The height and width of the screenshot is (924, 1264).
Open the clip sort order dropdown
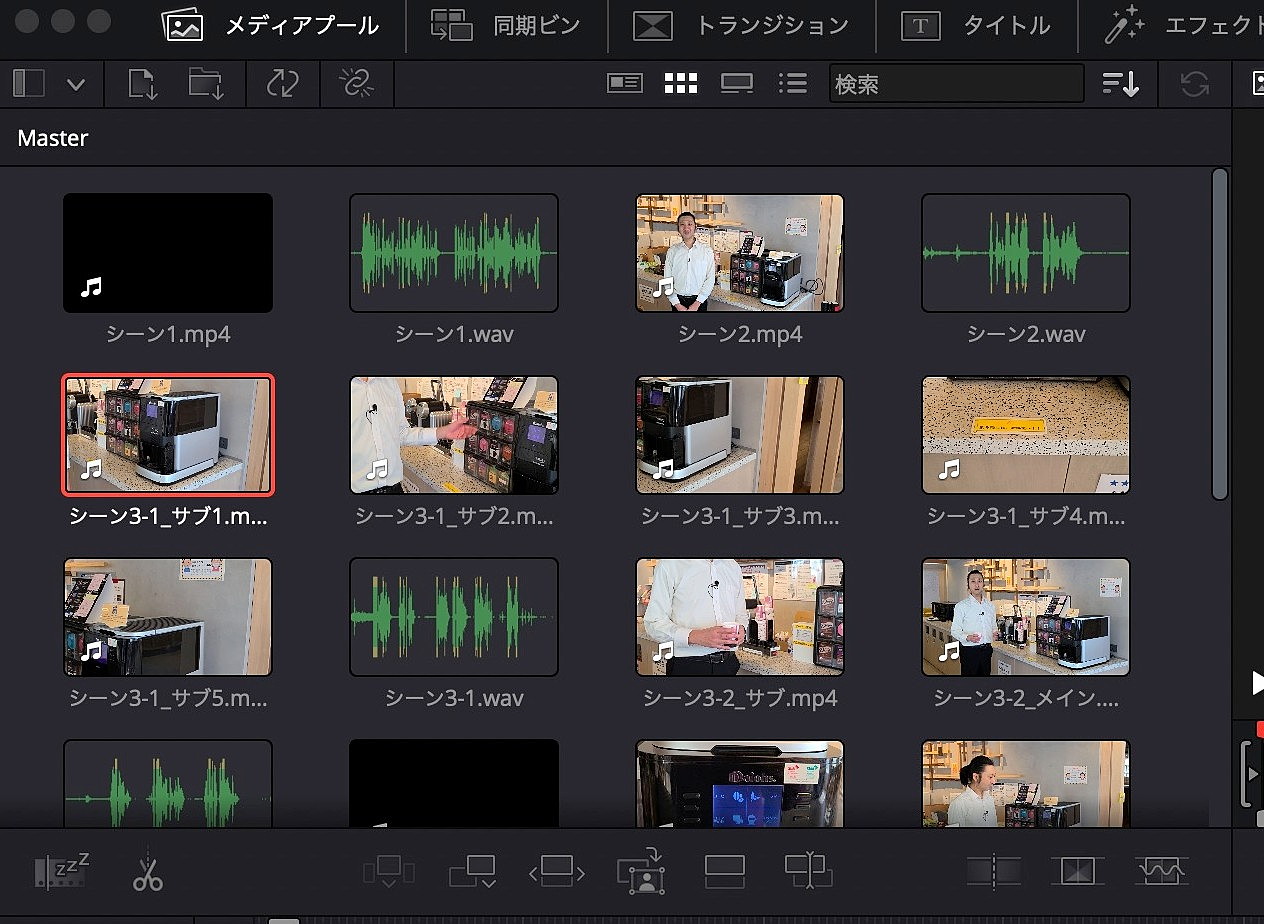(1122, 83)
